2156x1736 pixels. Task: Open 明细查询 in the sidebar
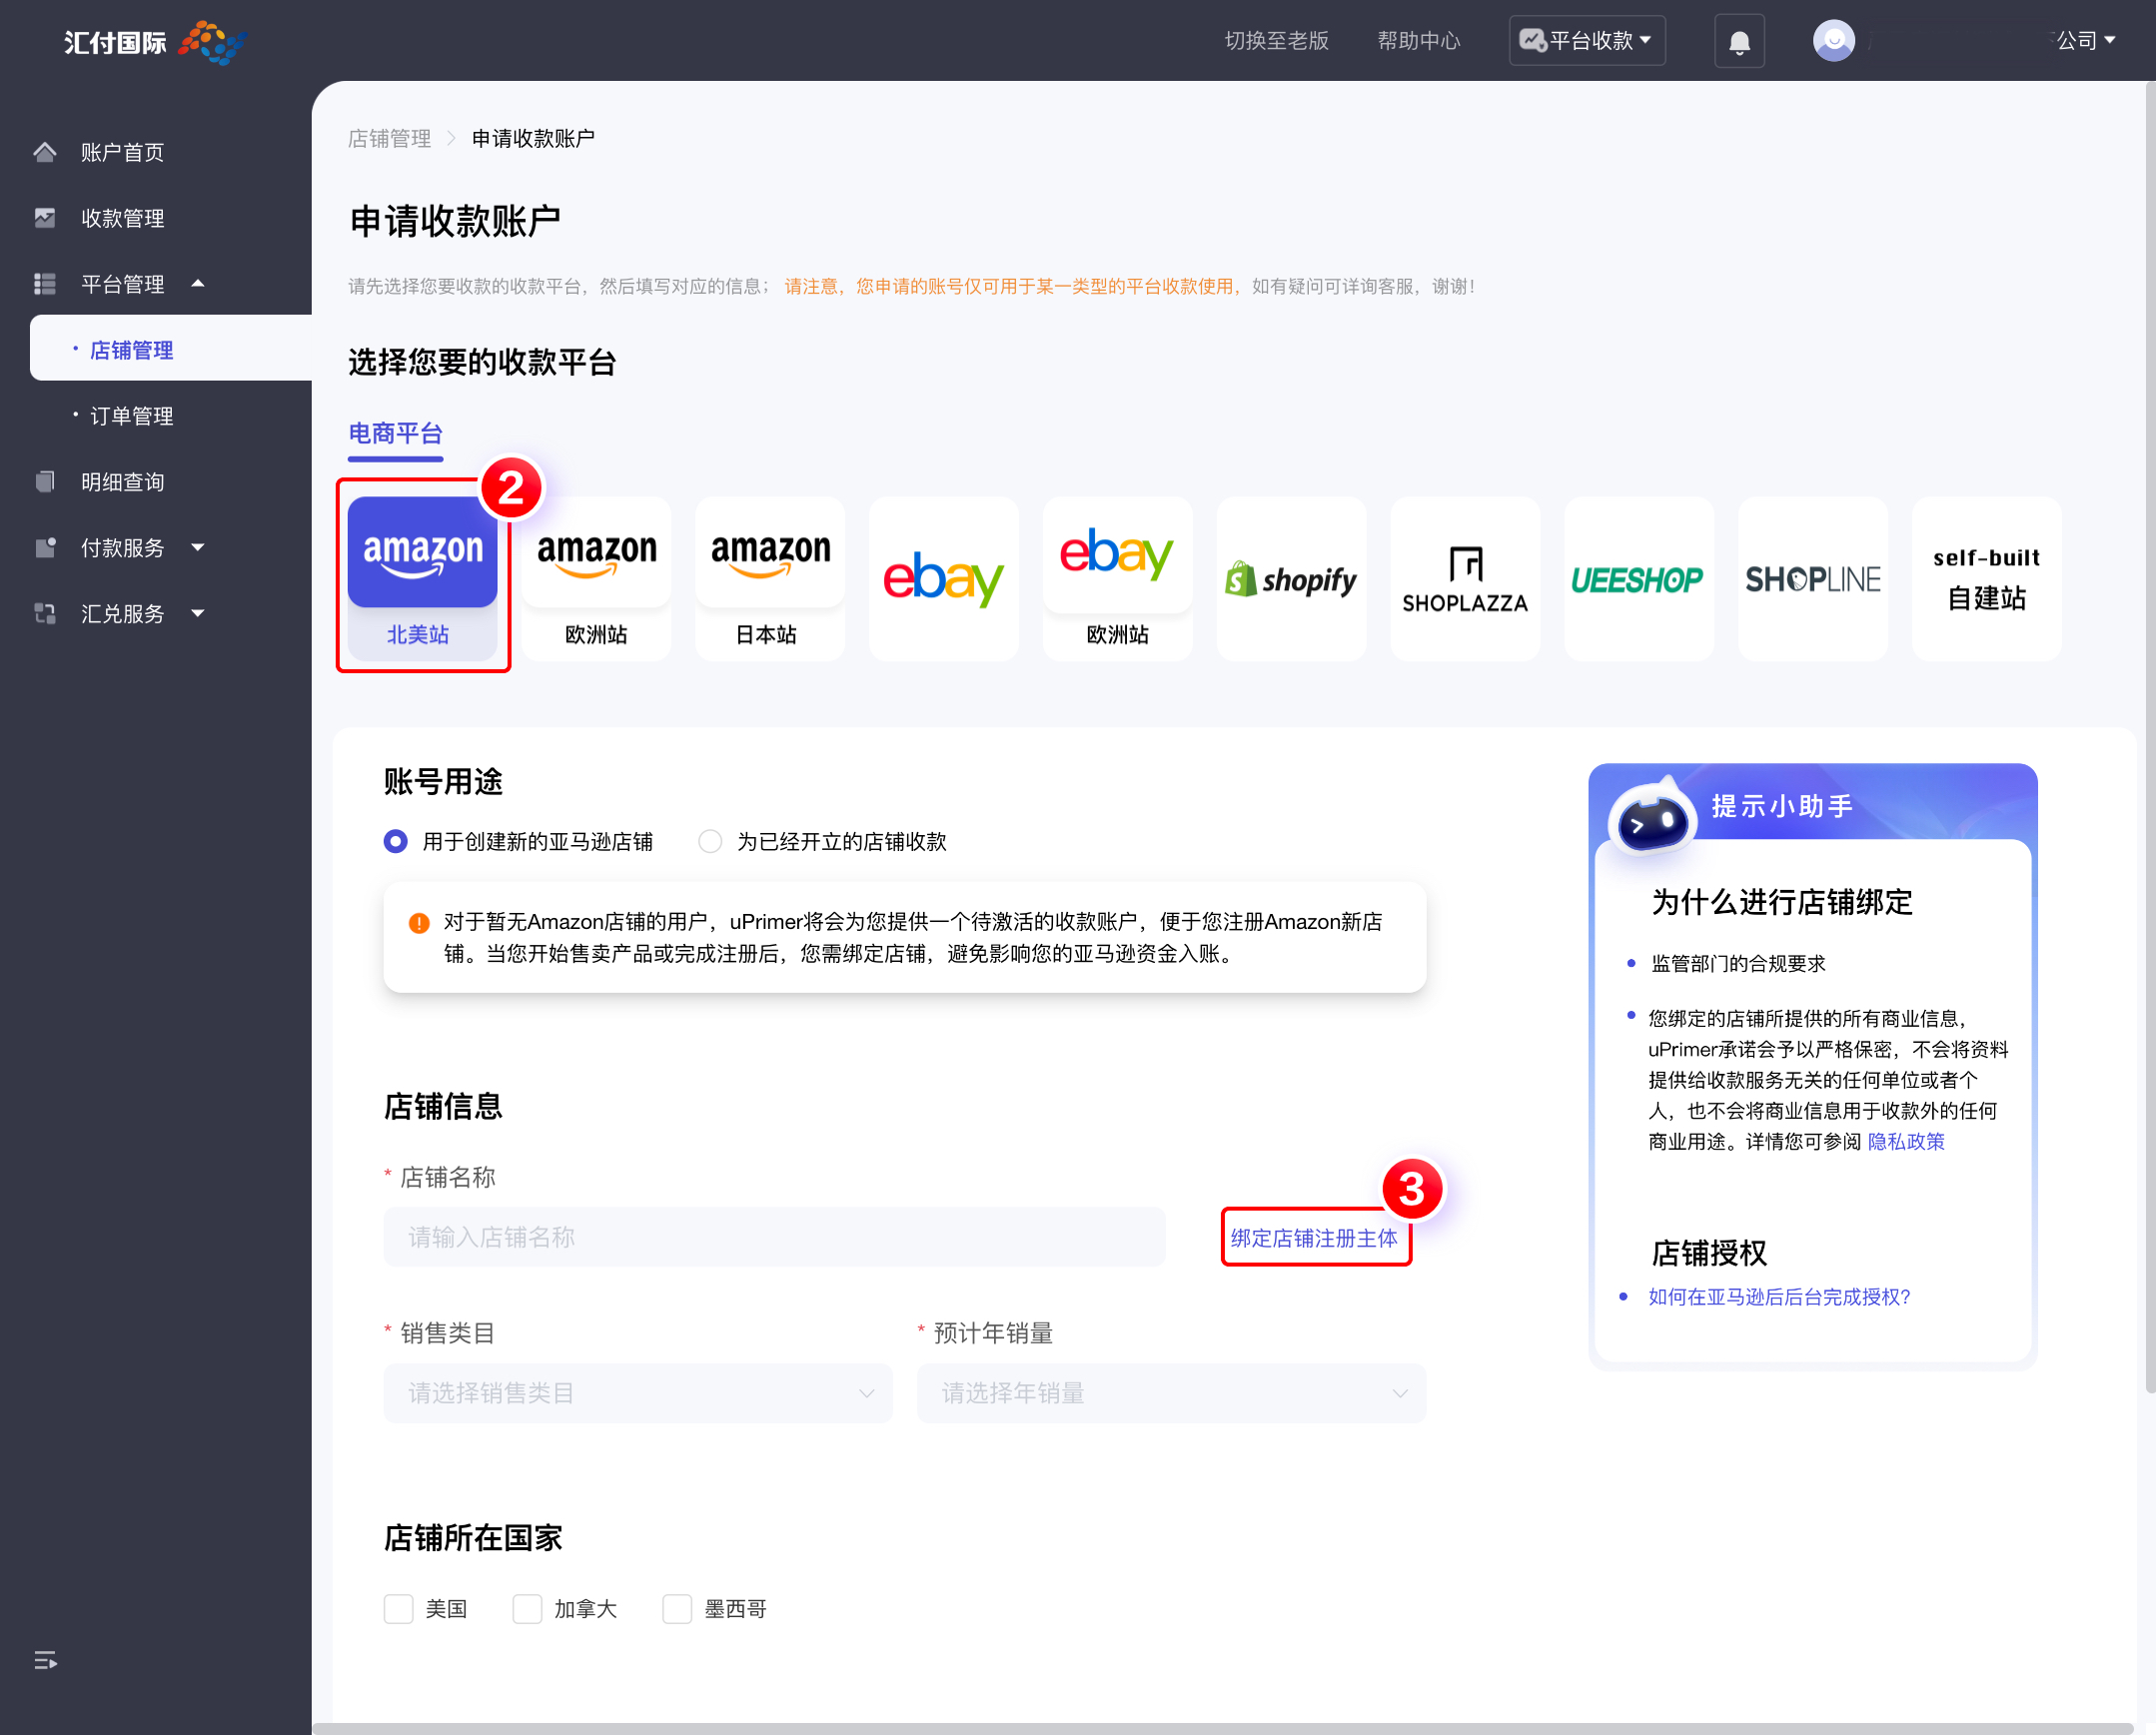(122, 482)
